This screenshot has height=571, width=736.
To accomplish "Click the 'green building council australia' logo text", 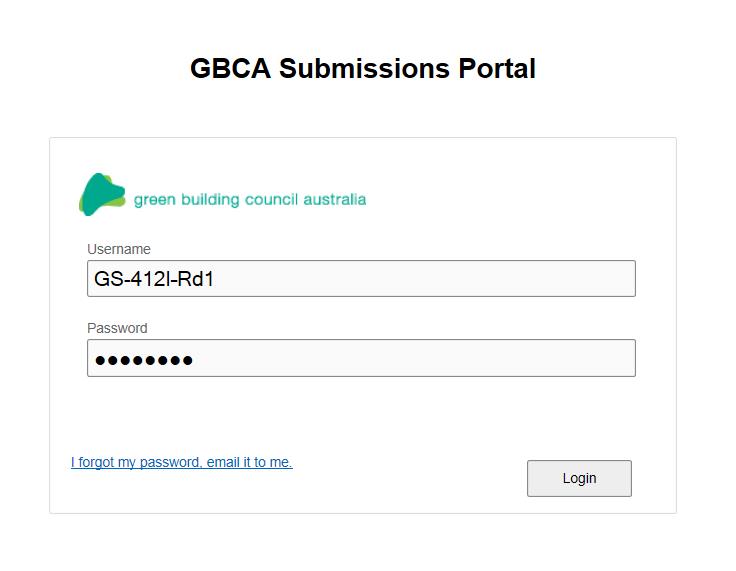I will pos(250,200).
